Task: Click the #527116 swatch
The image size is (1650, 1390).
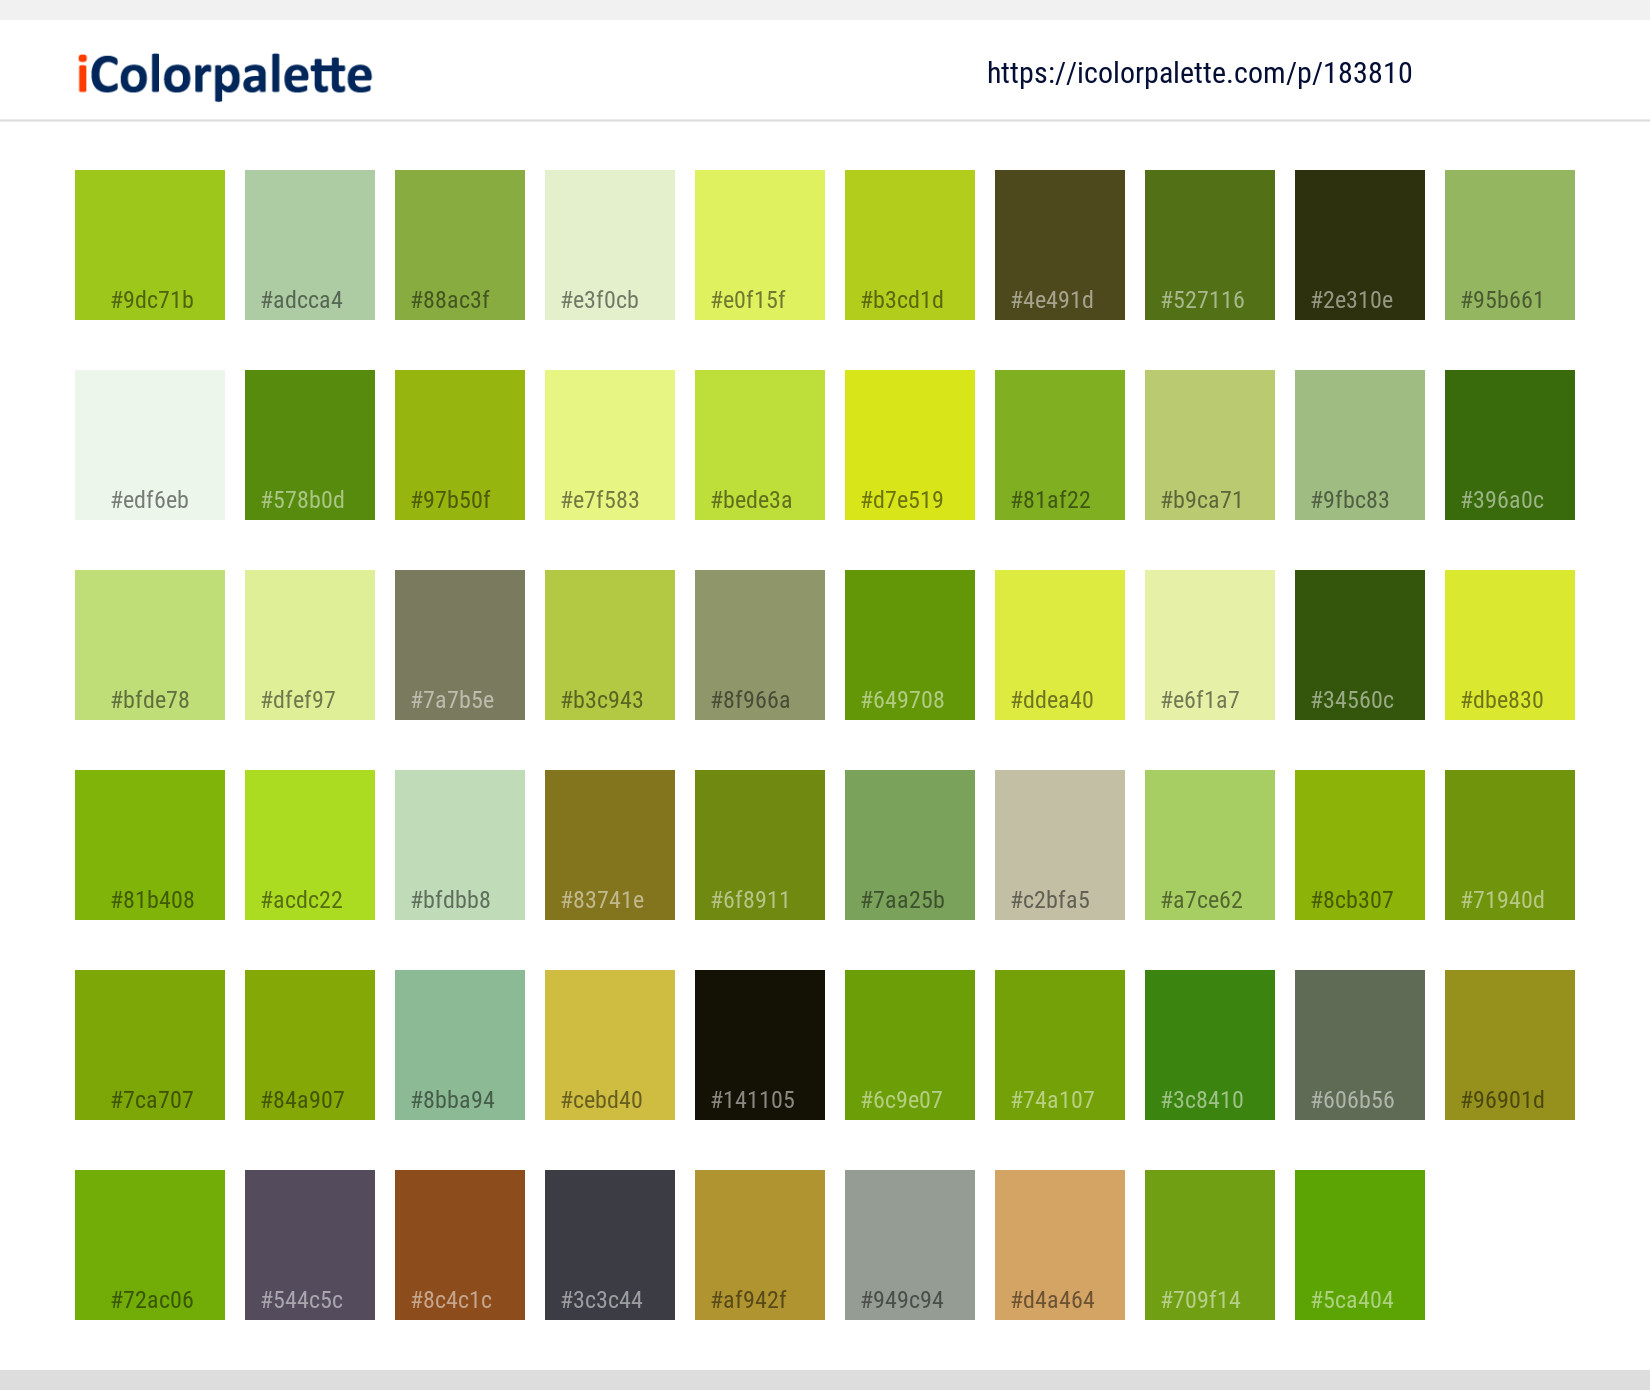Action: (1210, 245)
